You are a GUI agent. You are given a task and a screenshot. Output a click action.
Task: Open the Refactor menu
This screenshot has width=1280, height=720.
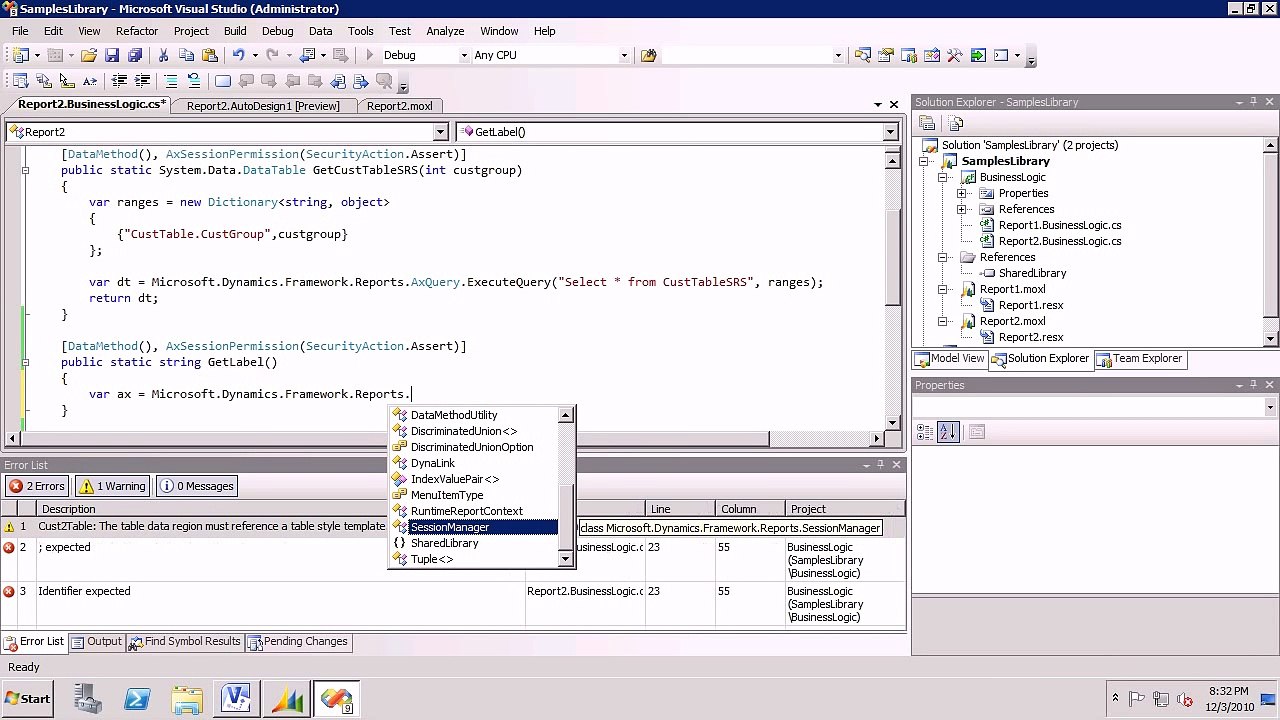tap(137, 31)
